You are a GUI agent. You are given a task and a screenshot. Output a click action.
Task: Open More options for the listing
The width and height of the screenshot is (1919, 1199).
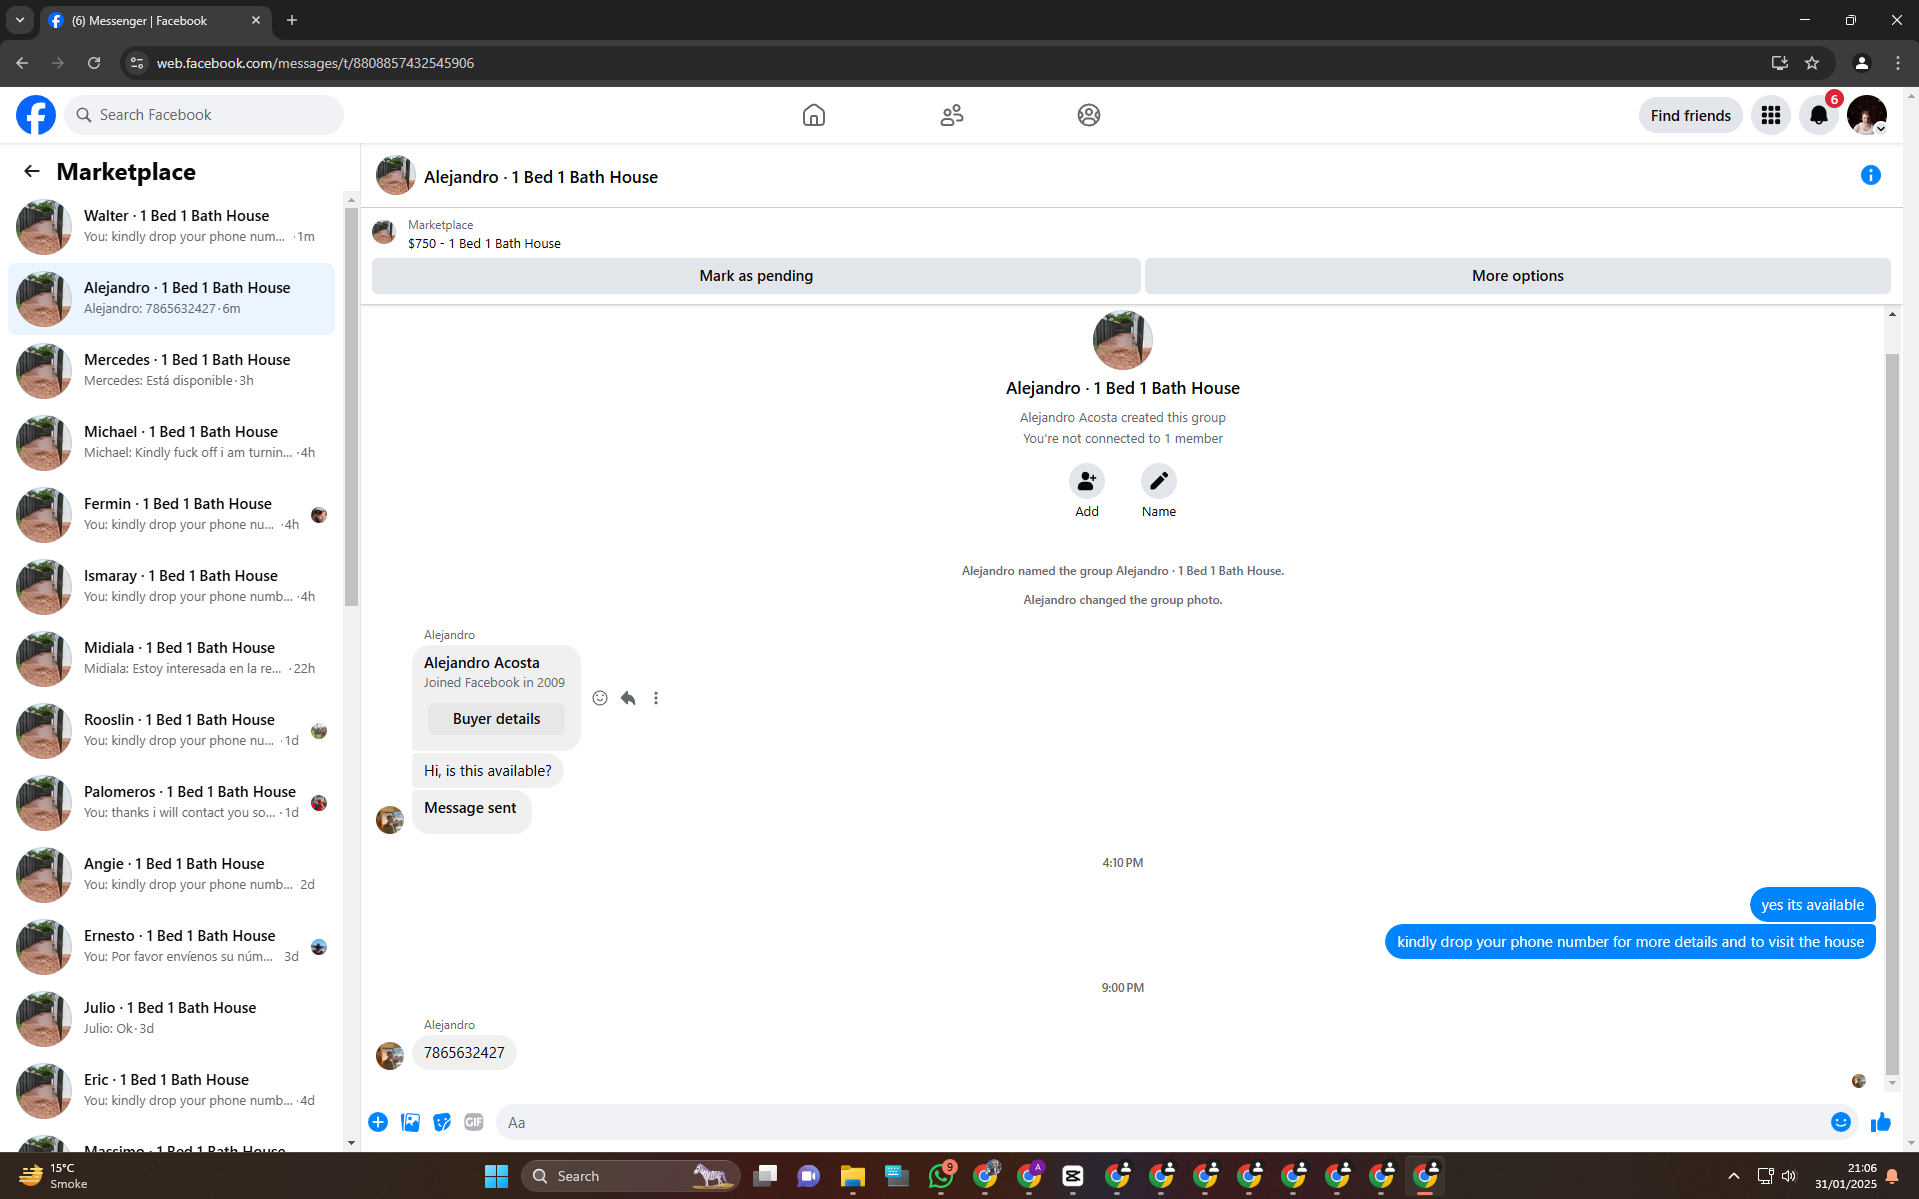(1517, 276)
